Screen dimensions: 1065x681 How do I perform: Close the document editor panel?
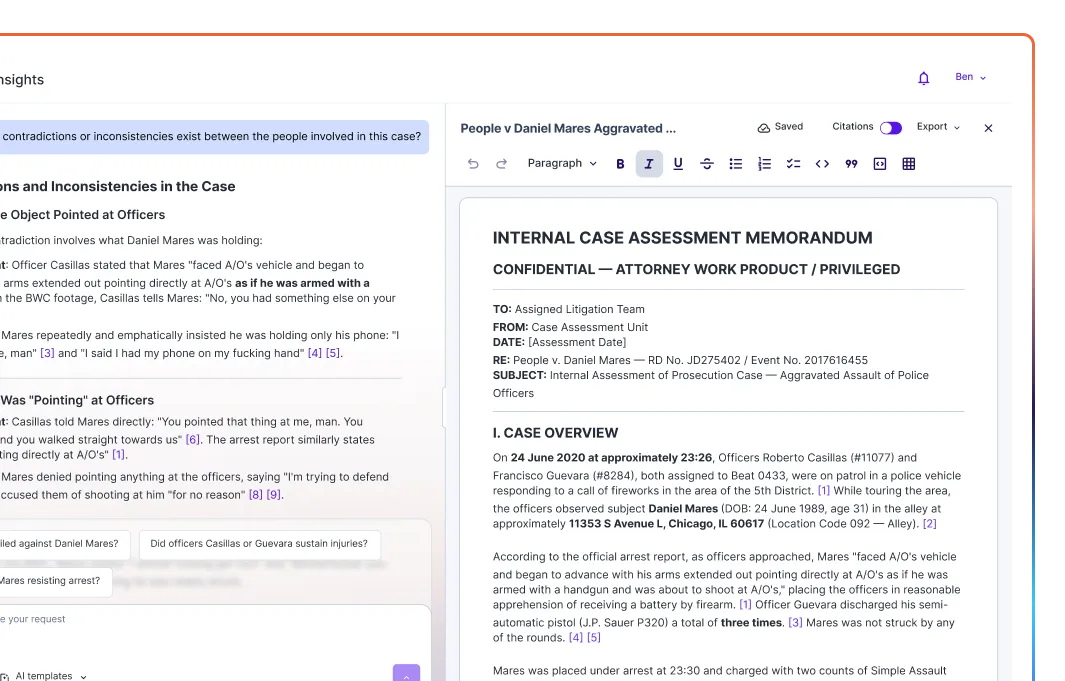(x=988, y=128)
